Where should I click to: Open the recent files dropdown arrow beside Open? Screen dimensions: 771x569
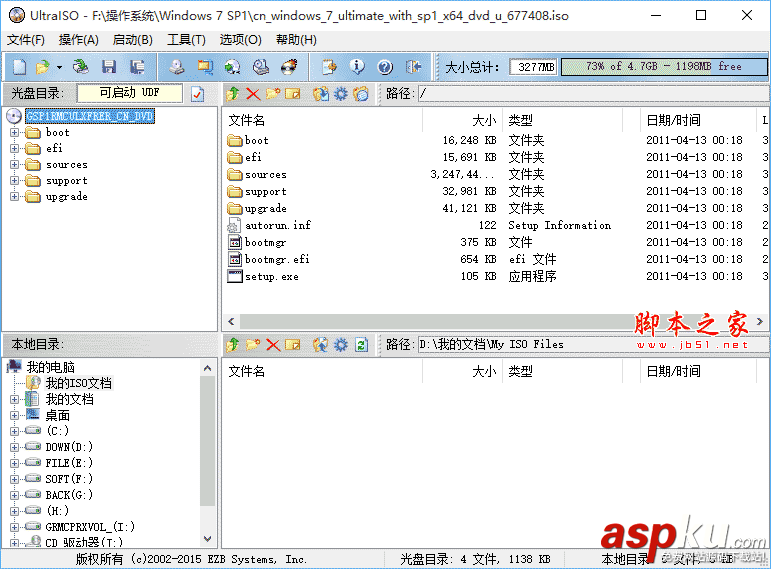[x=59, y=67]
